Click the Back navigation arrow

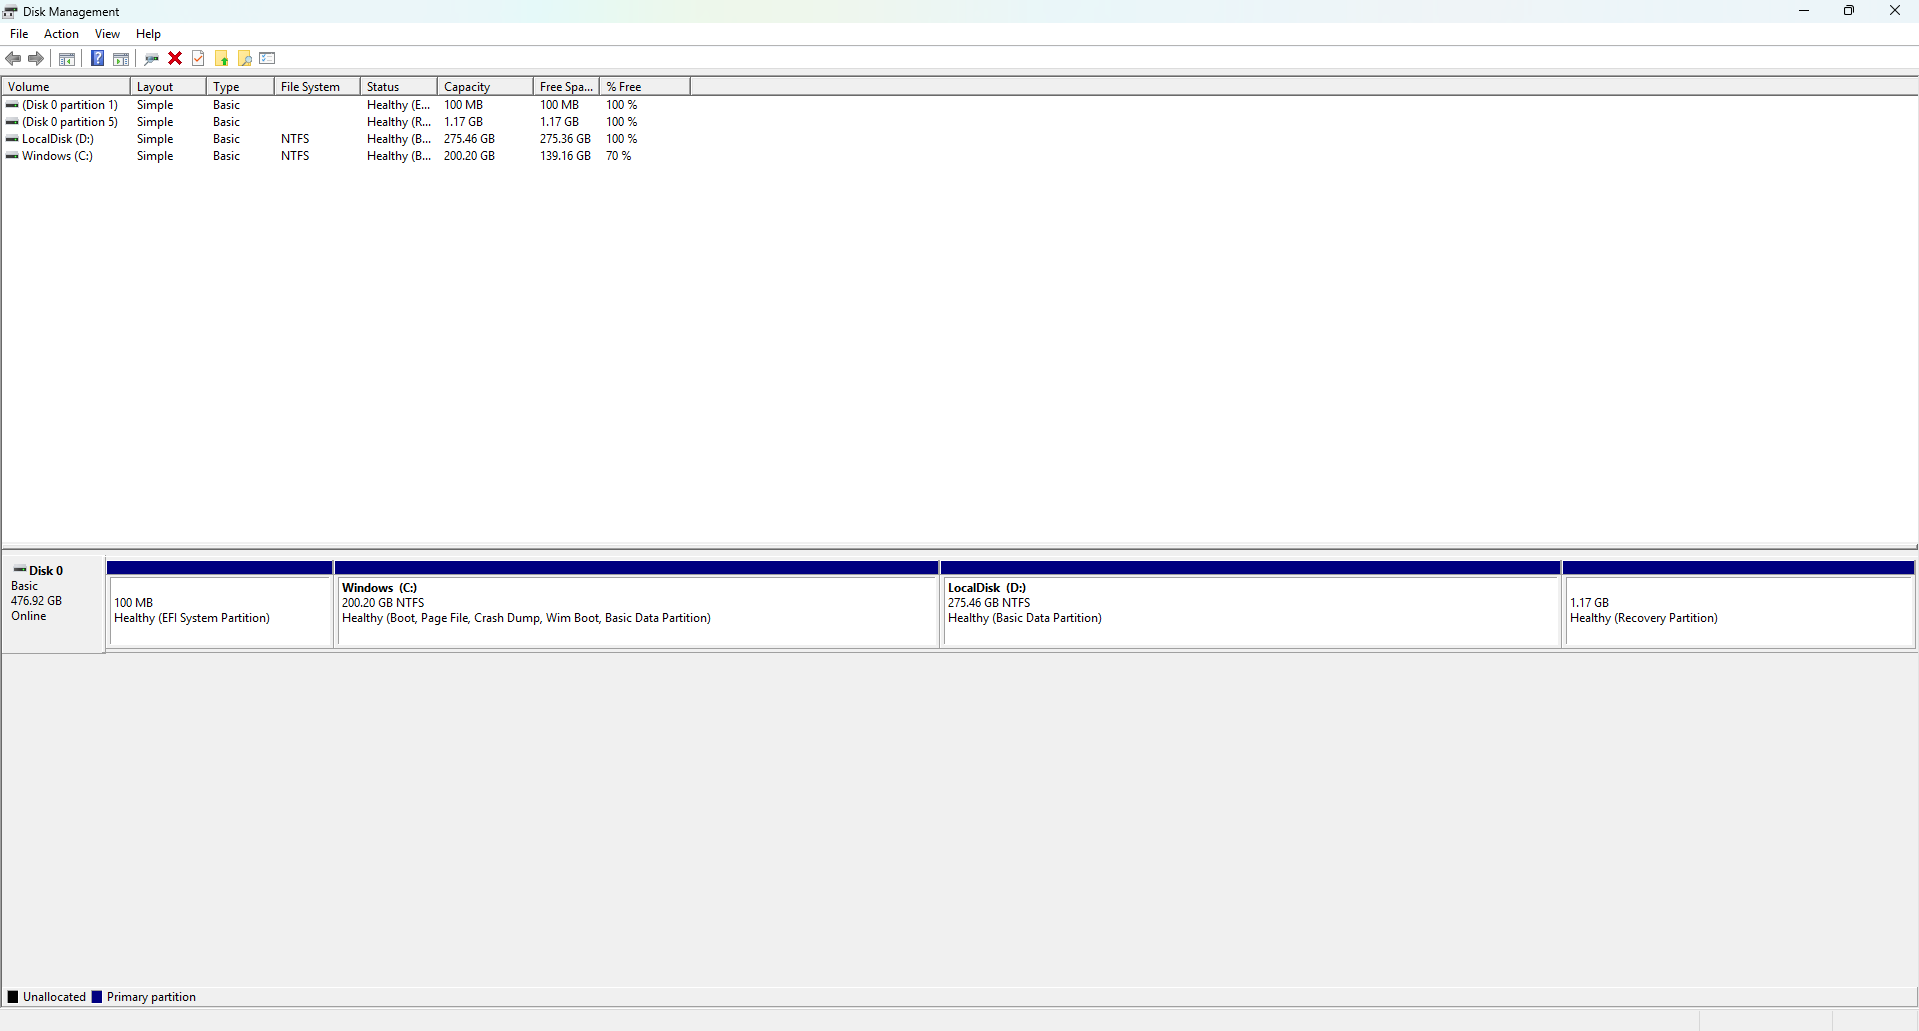coord(13,58)
